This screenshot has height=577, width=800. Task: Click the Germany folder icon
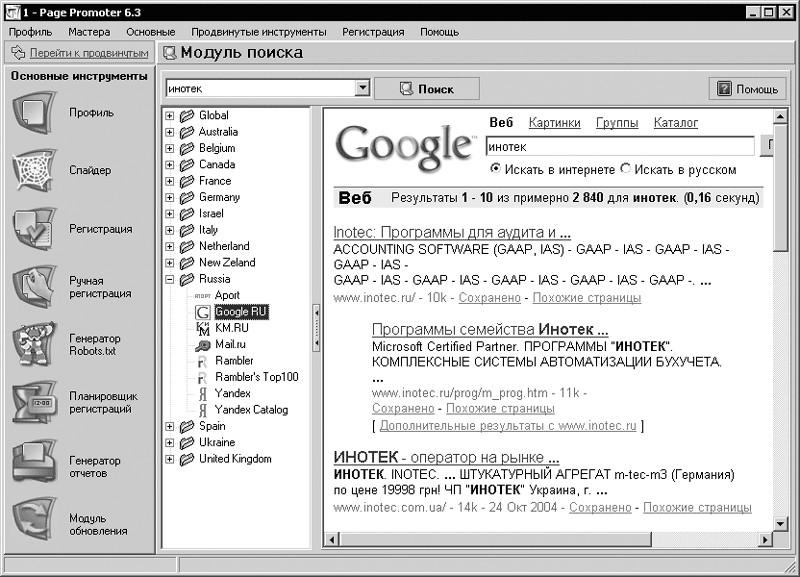pyautogui.click(x=187, y=197)
